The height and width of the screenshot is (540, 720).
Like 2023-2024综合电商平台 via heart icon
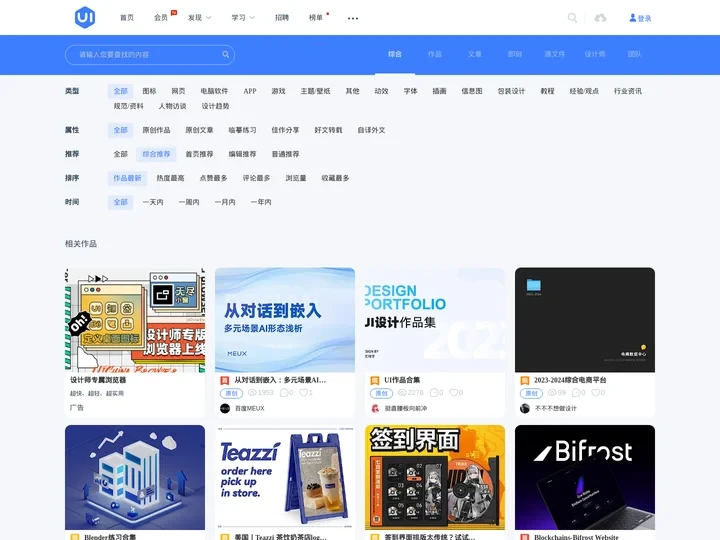(x=596, y=393)
